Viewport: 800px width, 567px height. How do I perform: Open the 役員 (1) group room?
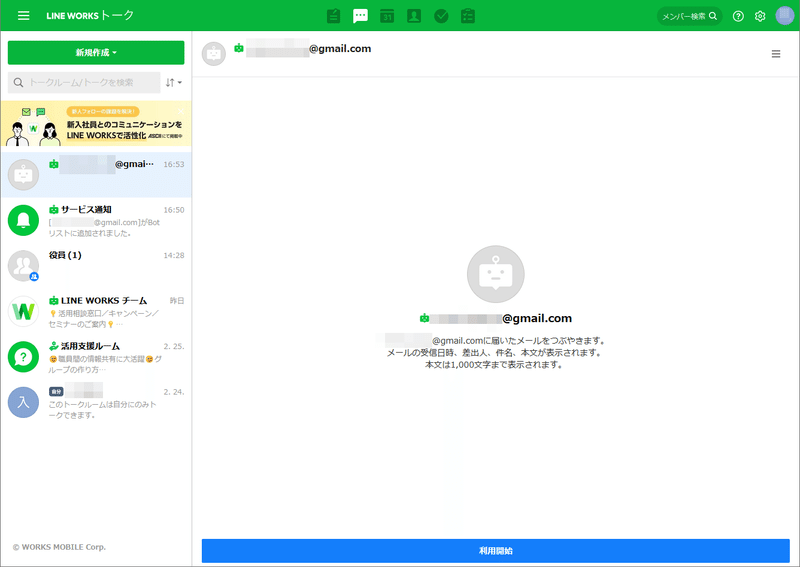[x=96, y=265]
